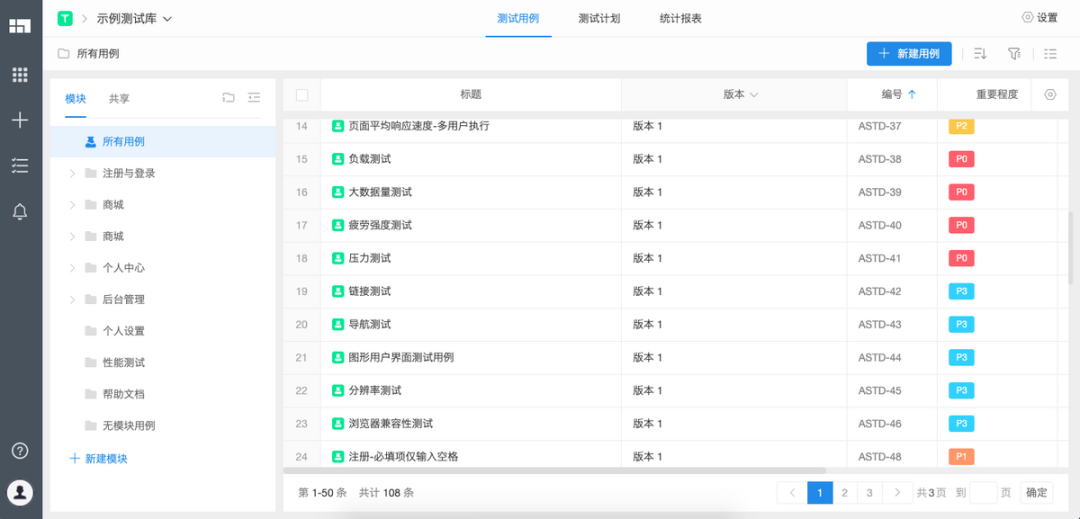The height and width of the screenshot is (519, 1080).
Task: Click the vertical scrollbar of the table
Action: coord(1070,248)
